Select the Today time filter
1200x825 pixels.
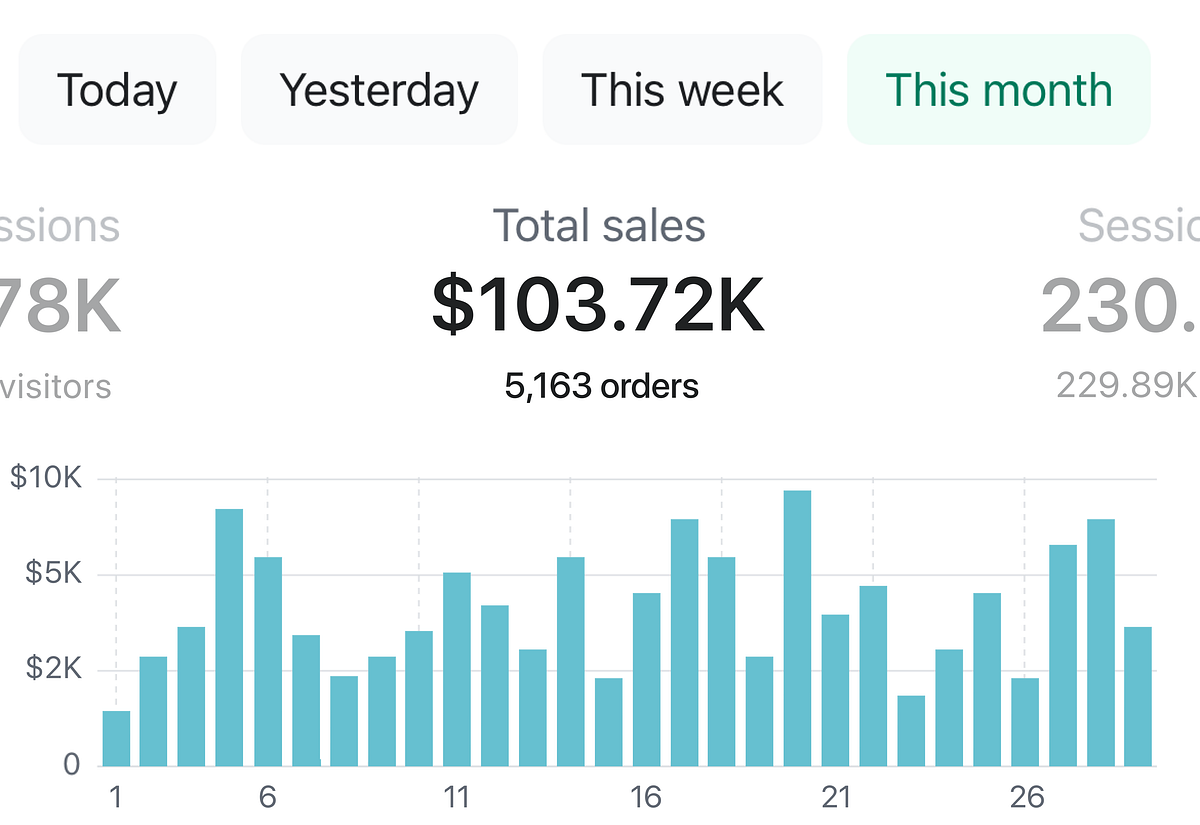pos(116,89)
